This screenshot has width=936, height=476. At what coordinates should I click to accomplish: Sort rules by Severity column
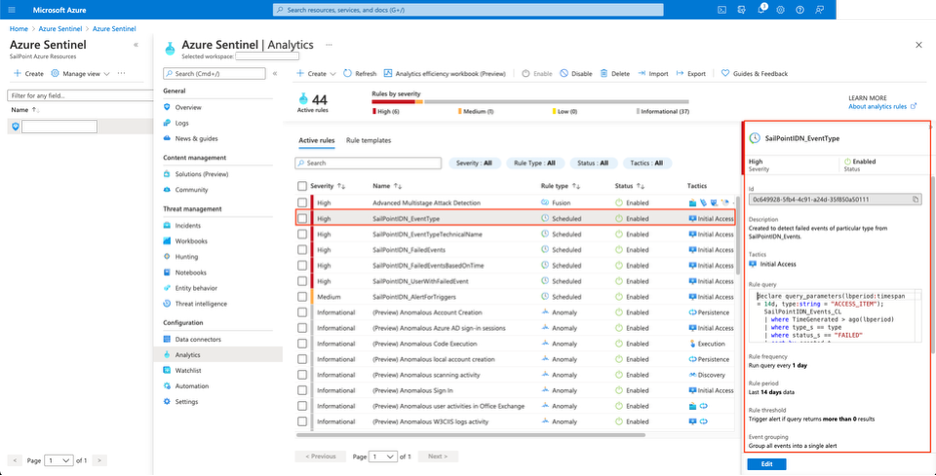[x=328, y=186]
